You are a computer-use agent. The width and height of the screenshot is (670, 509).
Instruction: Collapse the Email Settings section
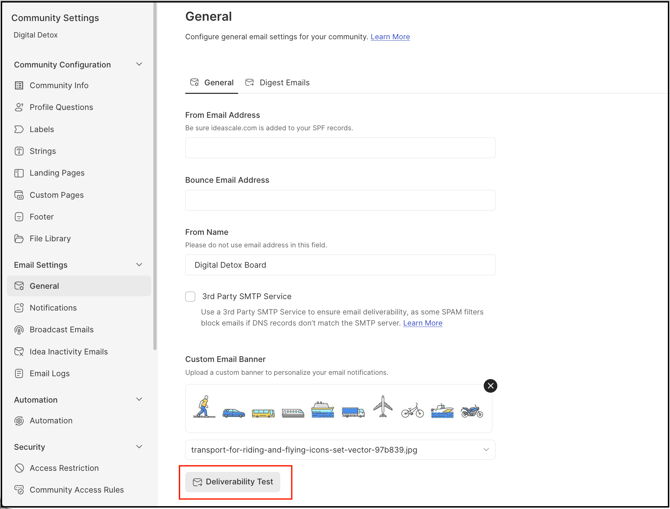point(139,265)
